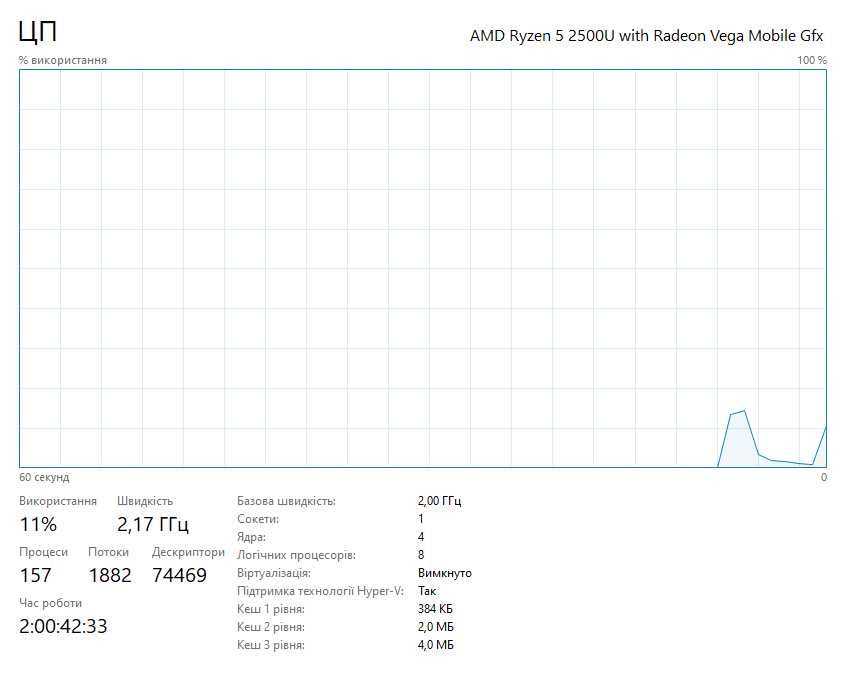
Task: Select the 2,0 МБ cache value
Action: [435, 627]
